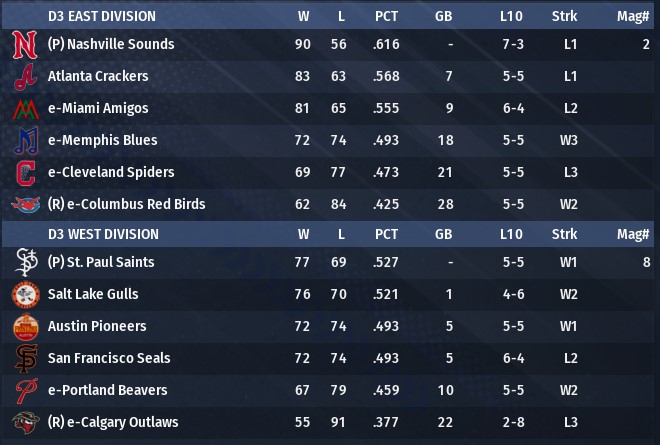Image resolution: width=660 pixels, height=445 pixels.
Task: Click the Nashville Sounds team logo
Action: [24, 44]
